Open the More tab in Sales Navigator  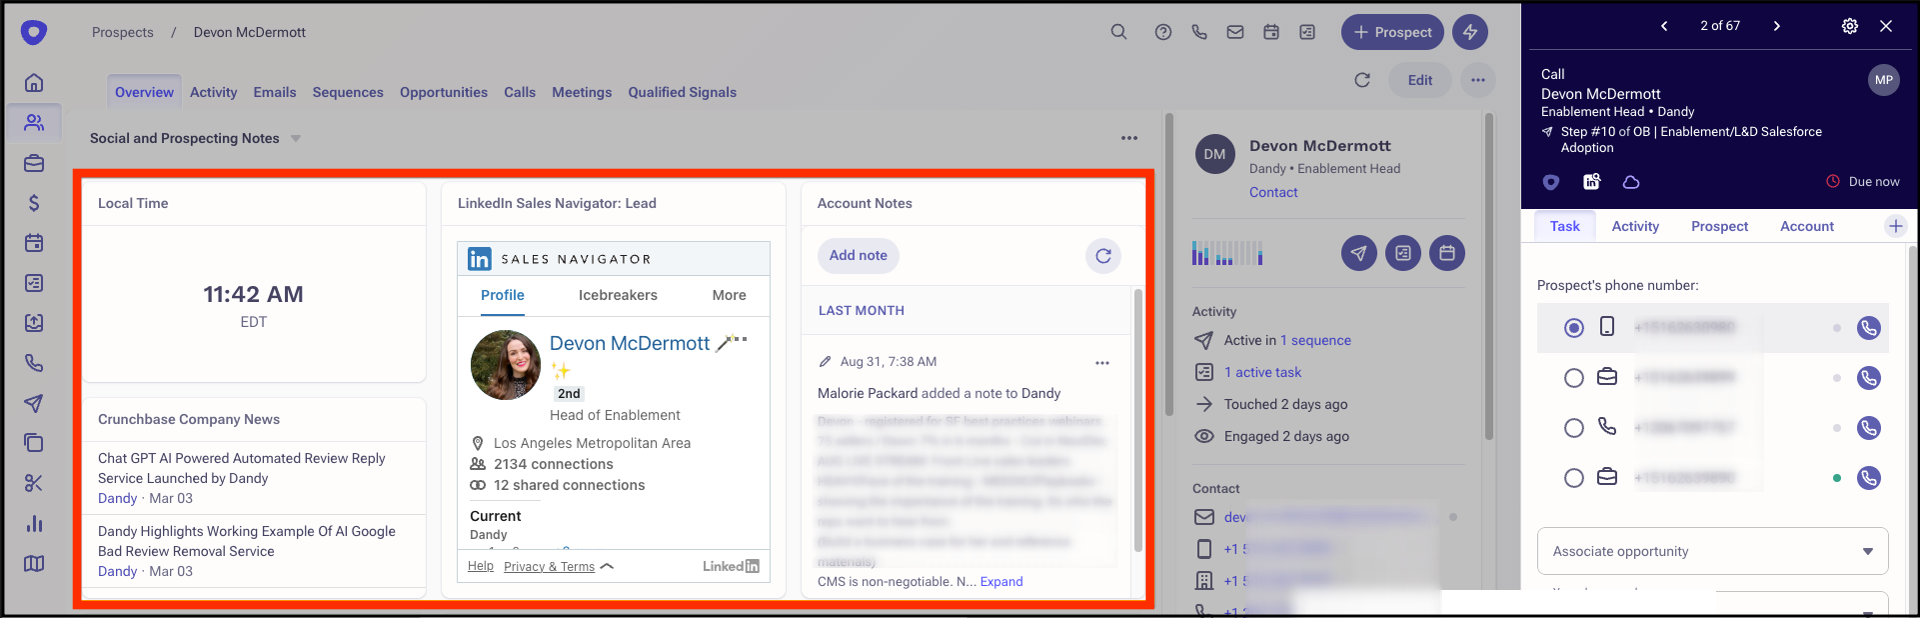point(729,295)
